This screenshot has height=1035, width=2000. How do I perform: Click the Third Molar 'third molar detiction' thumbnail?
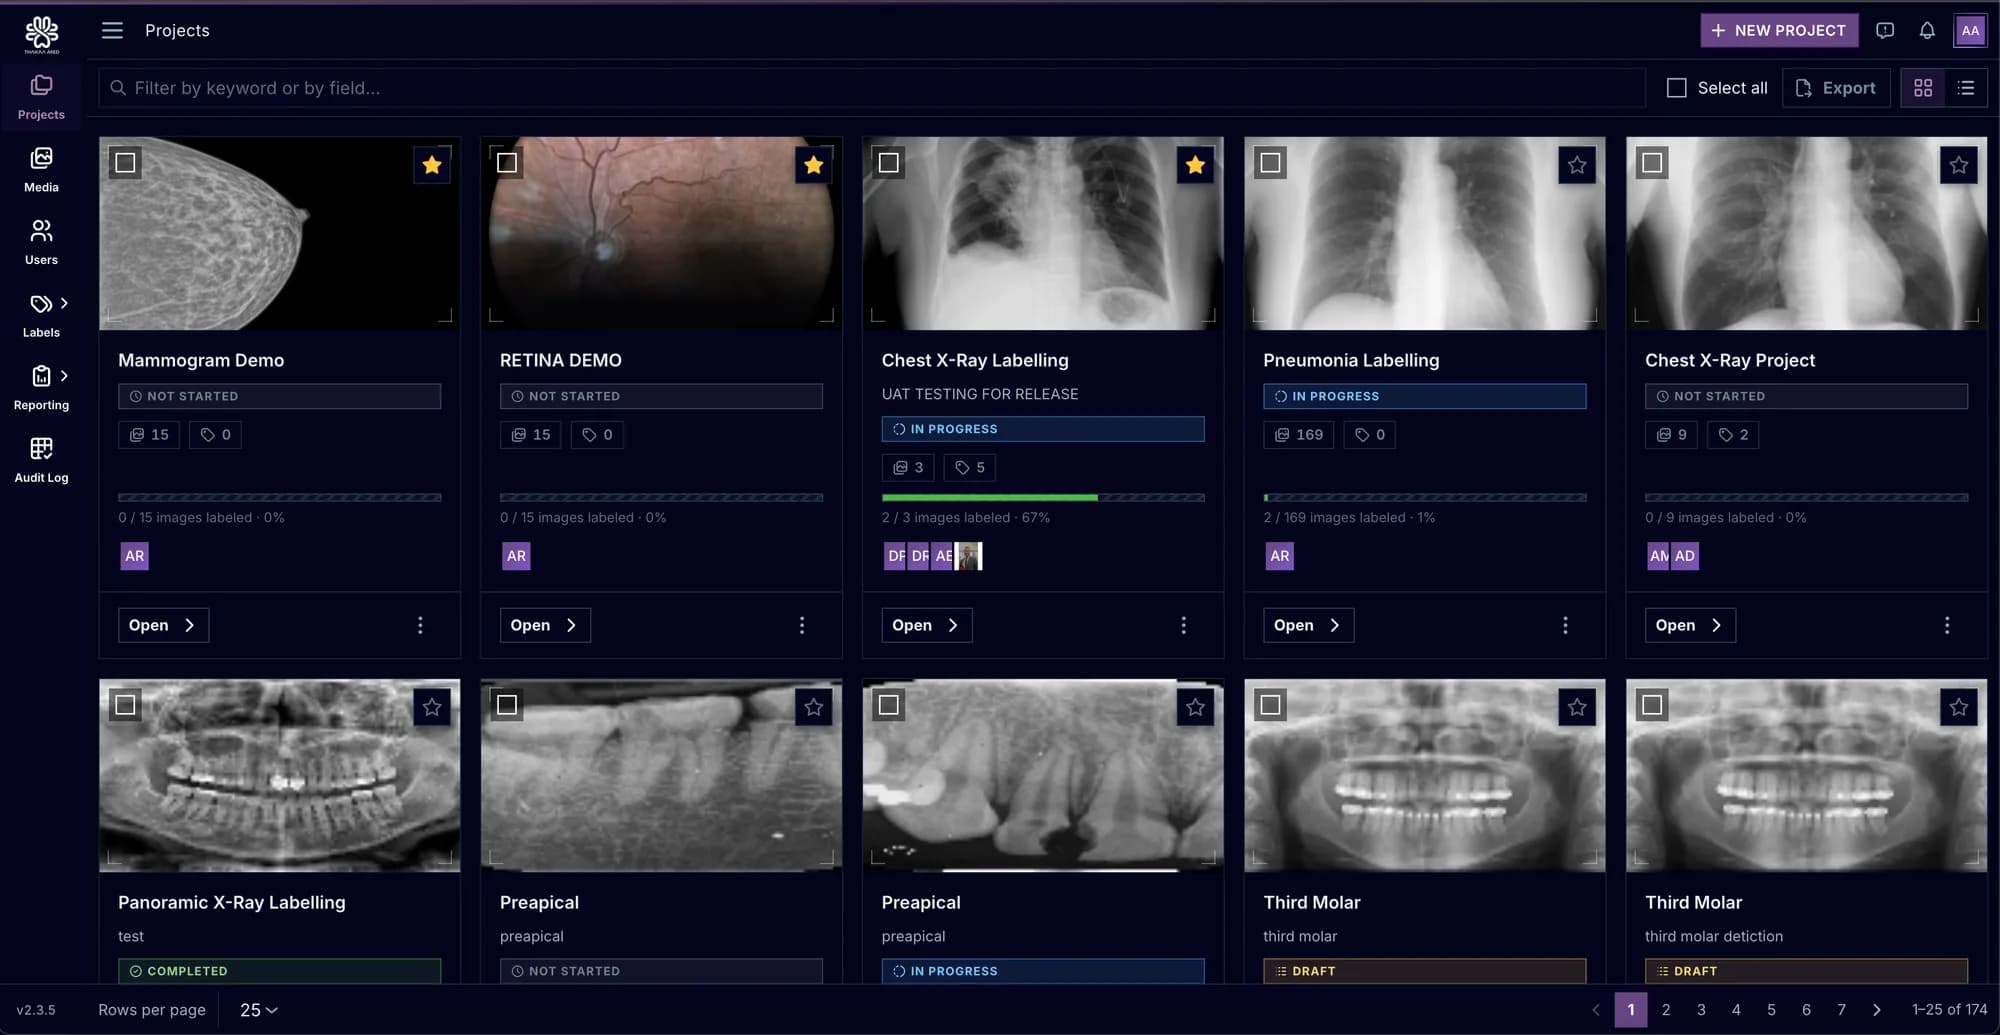[x=1806, y=776]
